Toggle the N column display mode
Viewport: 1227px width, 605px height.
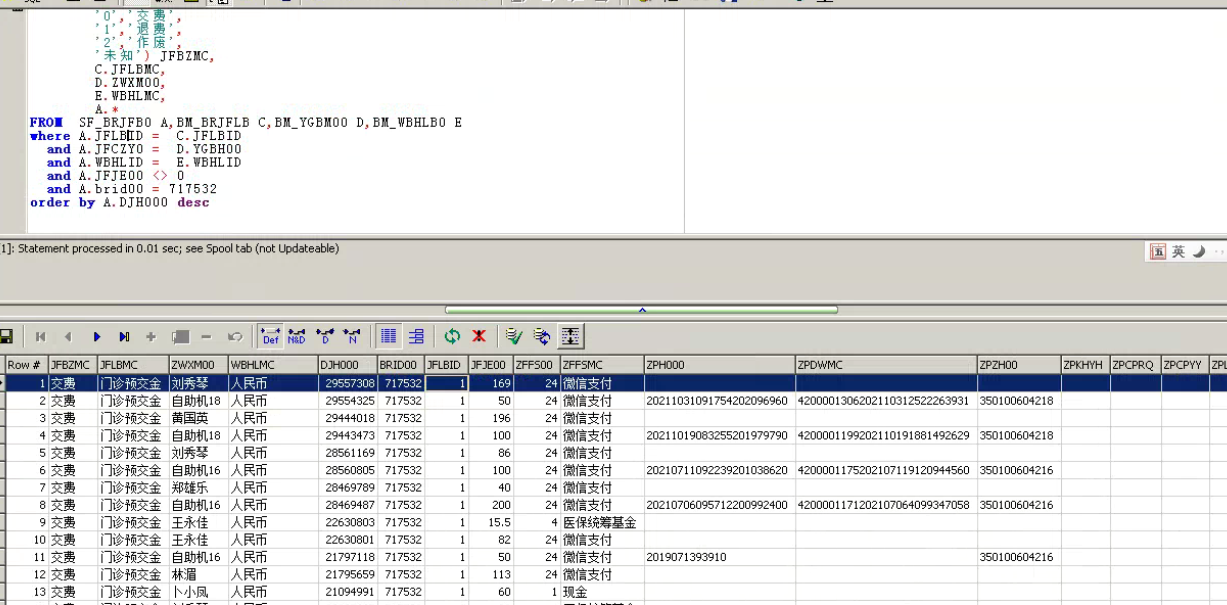(x=351, y=337)
